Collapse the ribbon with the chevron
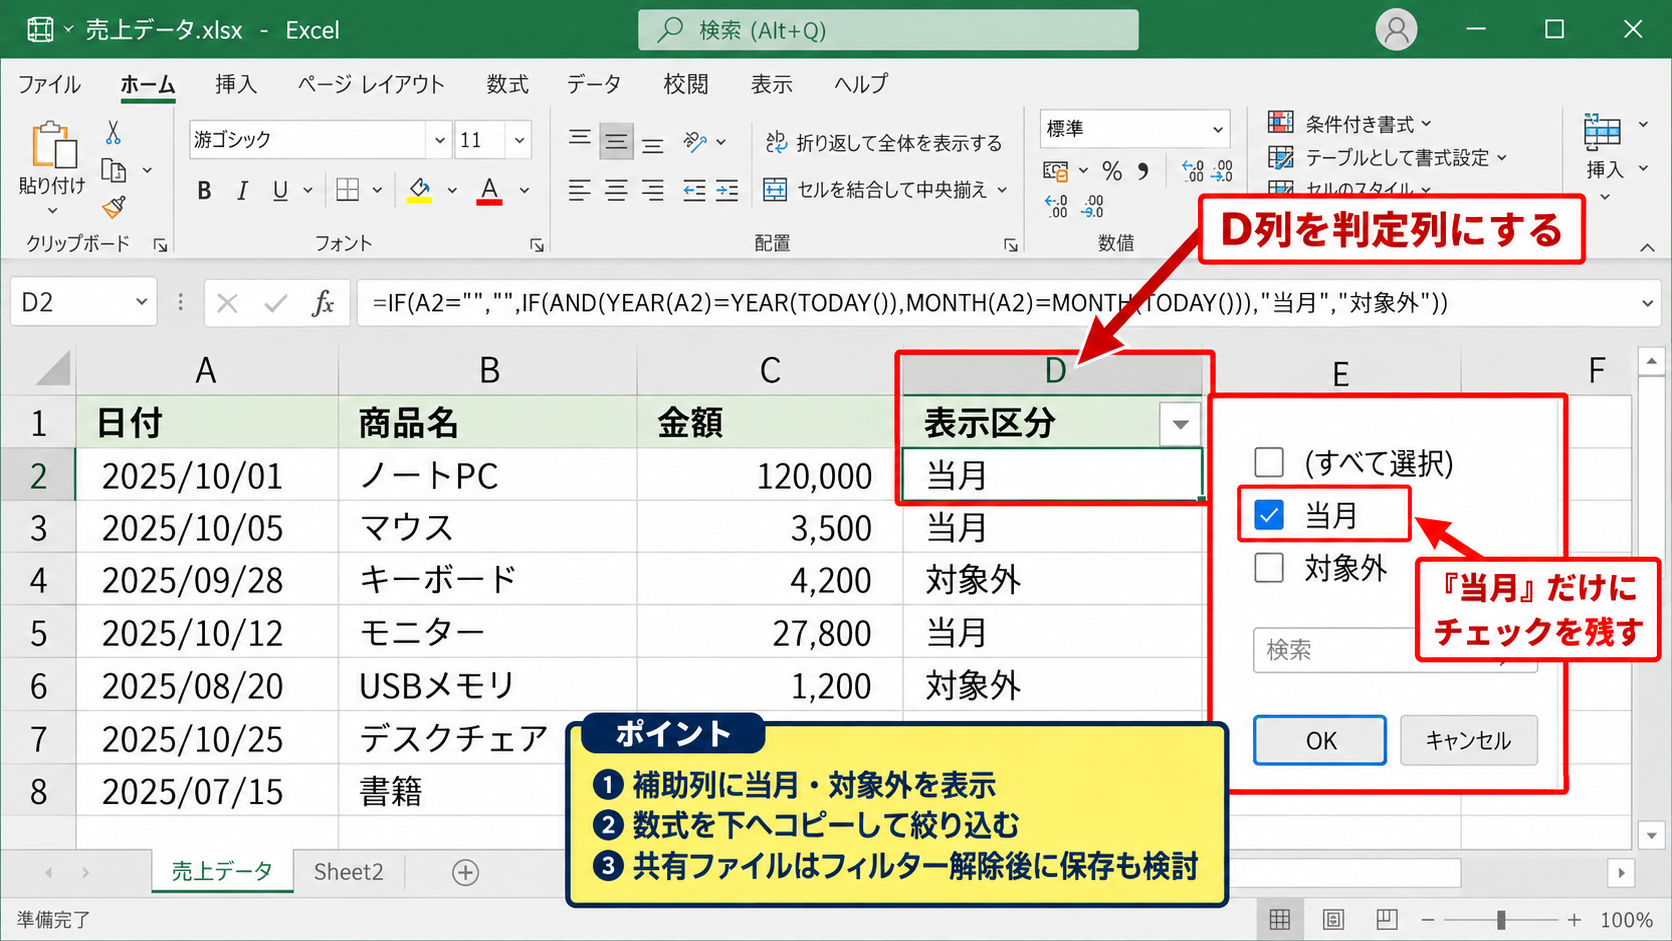The width and height of the screenshot is (1672, 941). pos(1647,247)
